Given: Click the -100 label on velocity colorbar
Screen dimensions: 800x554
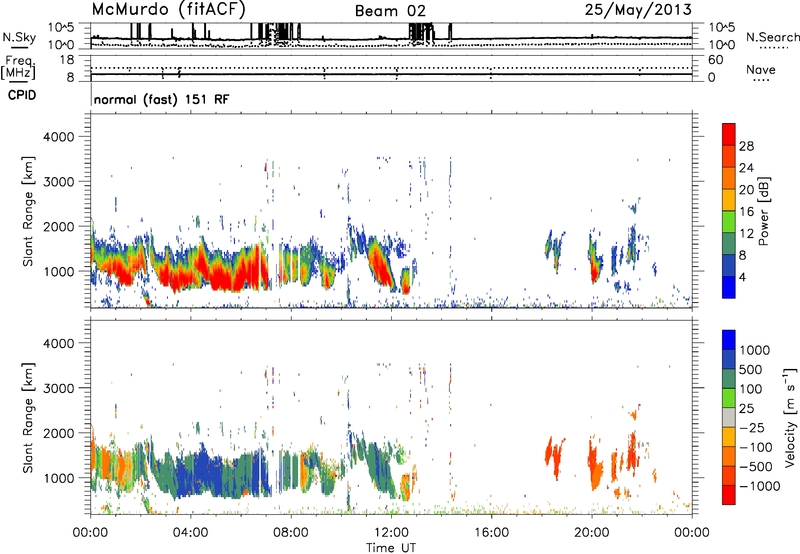Looking at the screenshot, I should pyautogui.click(x=756, y=447).
